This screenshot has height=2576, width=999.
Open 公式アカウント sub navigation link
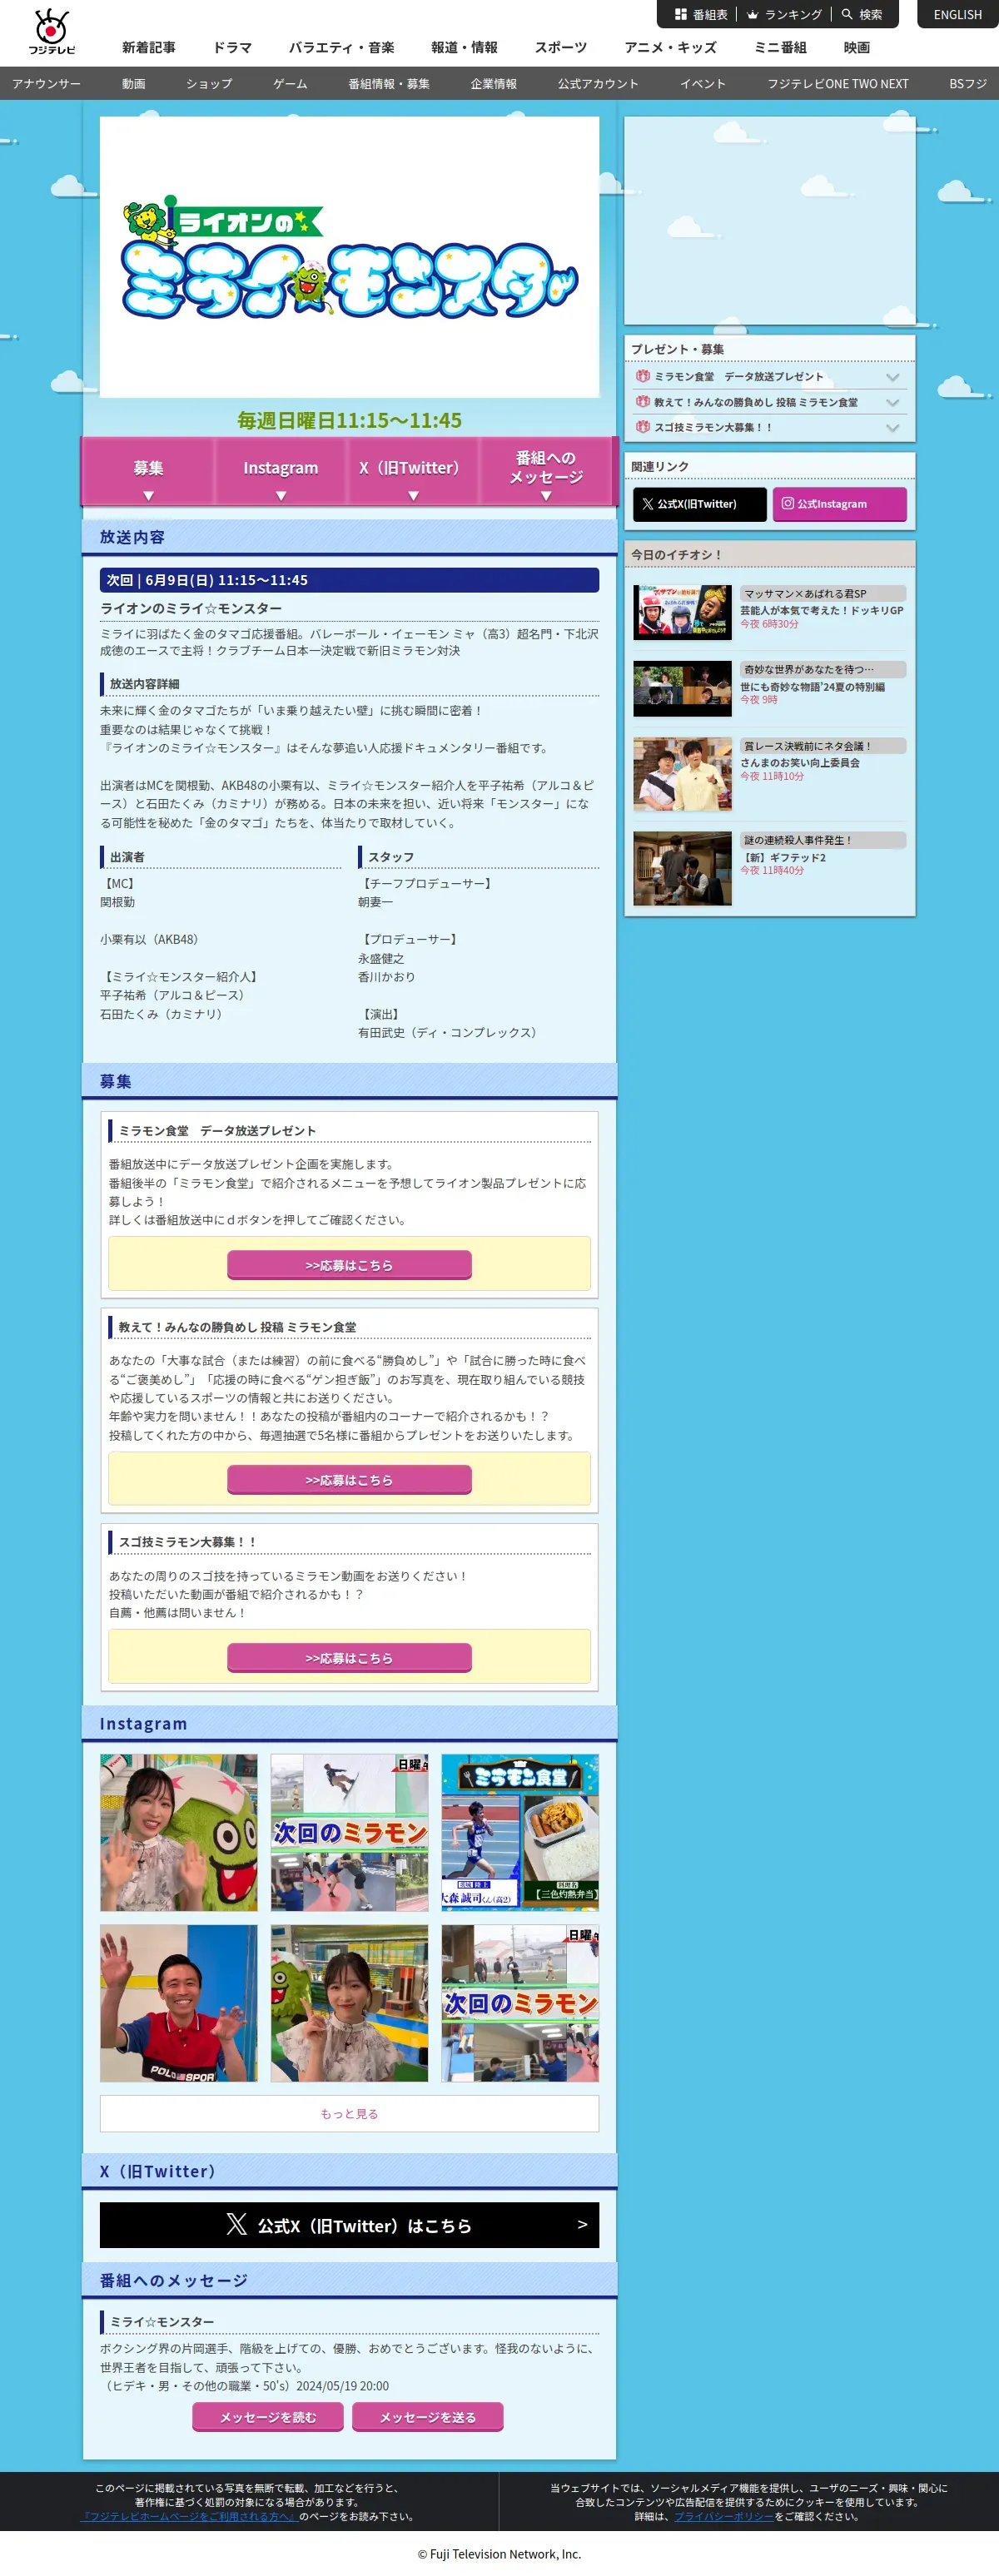pos(598,84)
